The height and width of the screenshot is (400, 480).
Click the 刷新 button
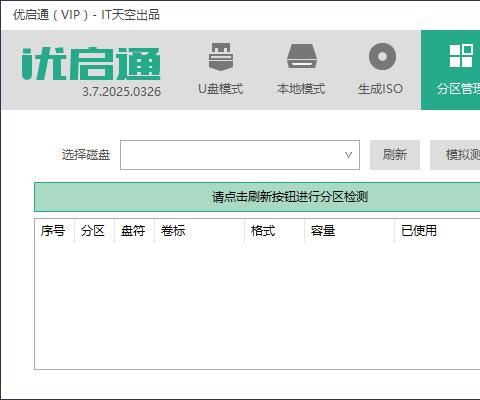point(395,155)
